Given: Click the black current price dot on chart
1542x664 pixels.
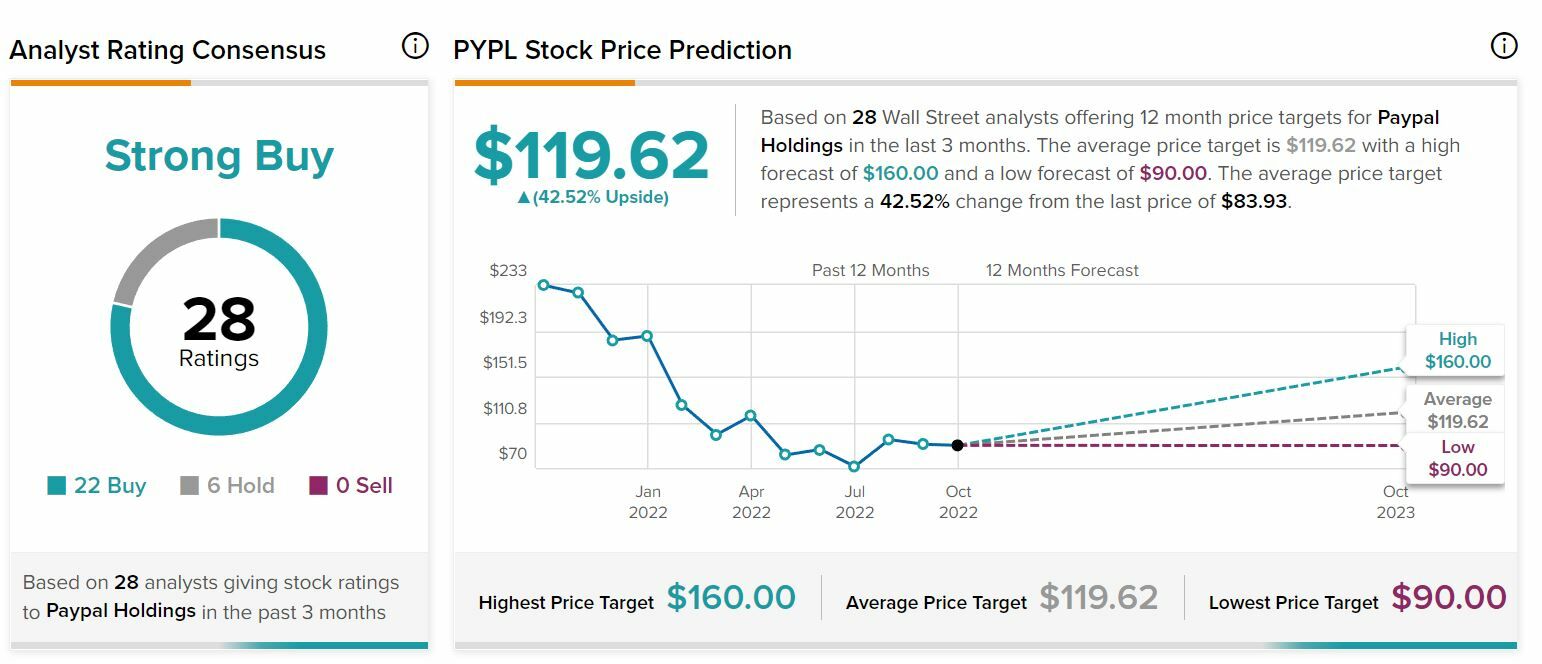Looking at the screenshot, I should [958, 445].
